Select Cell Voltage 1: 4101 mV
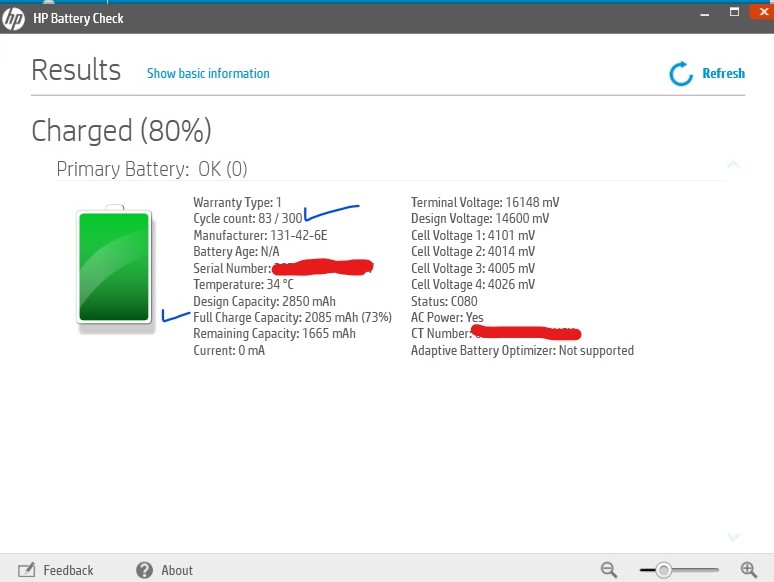Screen dimensions: 774x582 point(473,235)
